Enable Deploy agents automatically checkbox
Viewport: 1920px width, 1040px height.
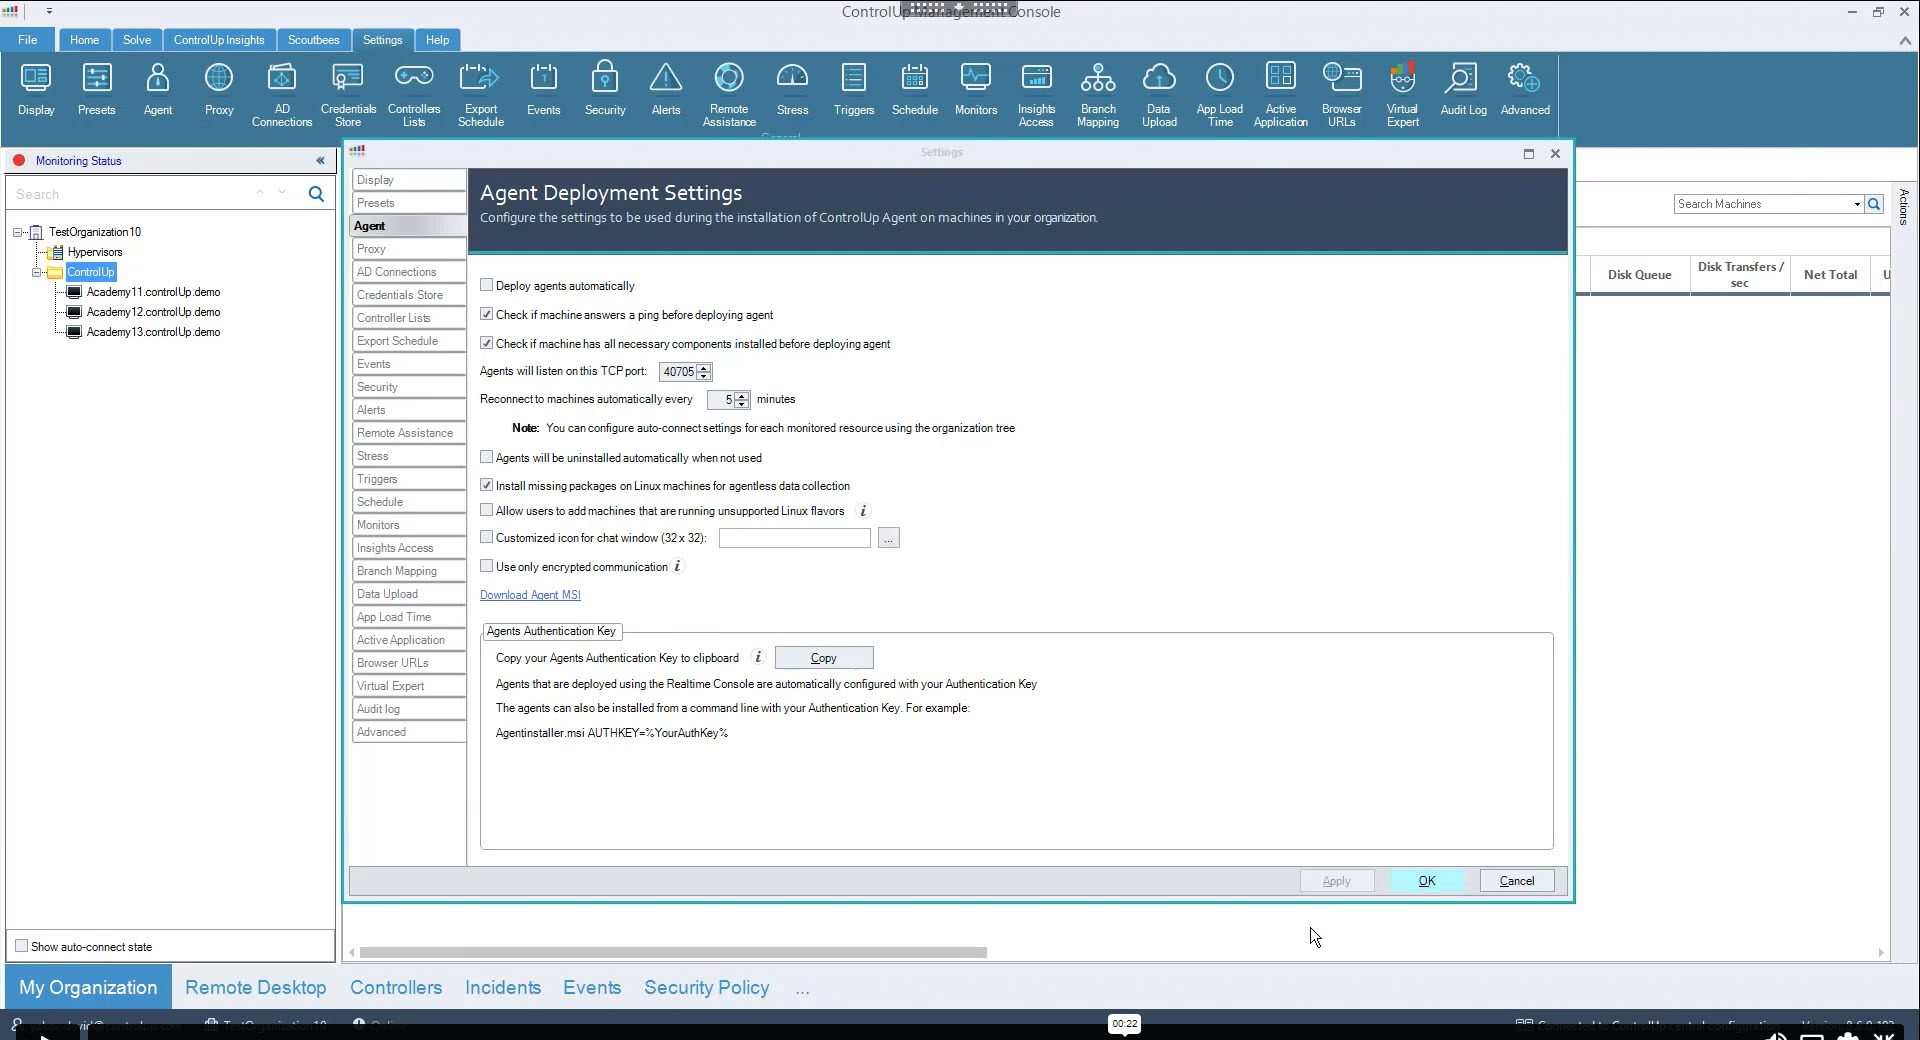pyautogui.click(x=487, y=285)
